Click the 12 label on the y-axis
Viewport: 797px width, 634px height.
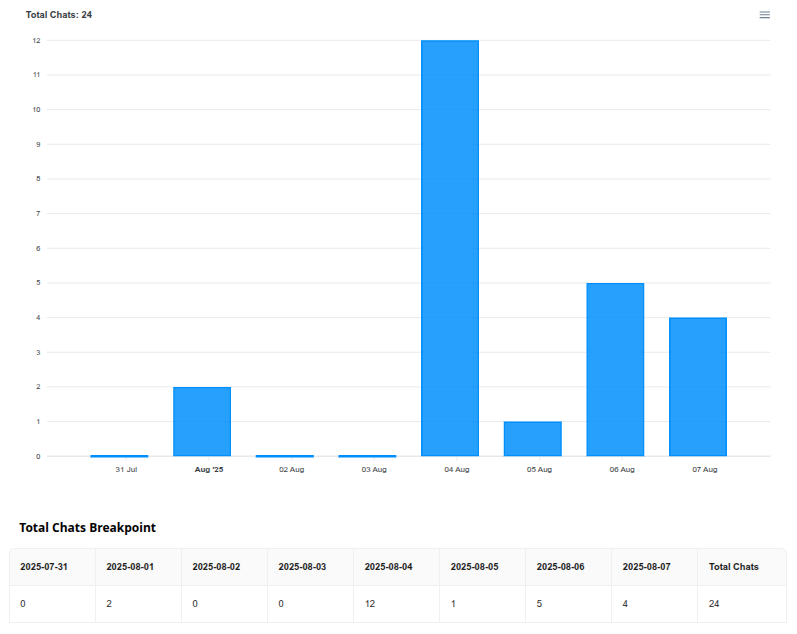36,41
